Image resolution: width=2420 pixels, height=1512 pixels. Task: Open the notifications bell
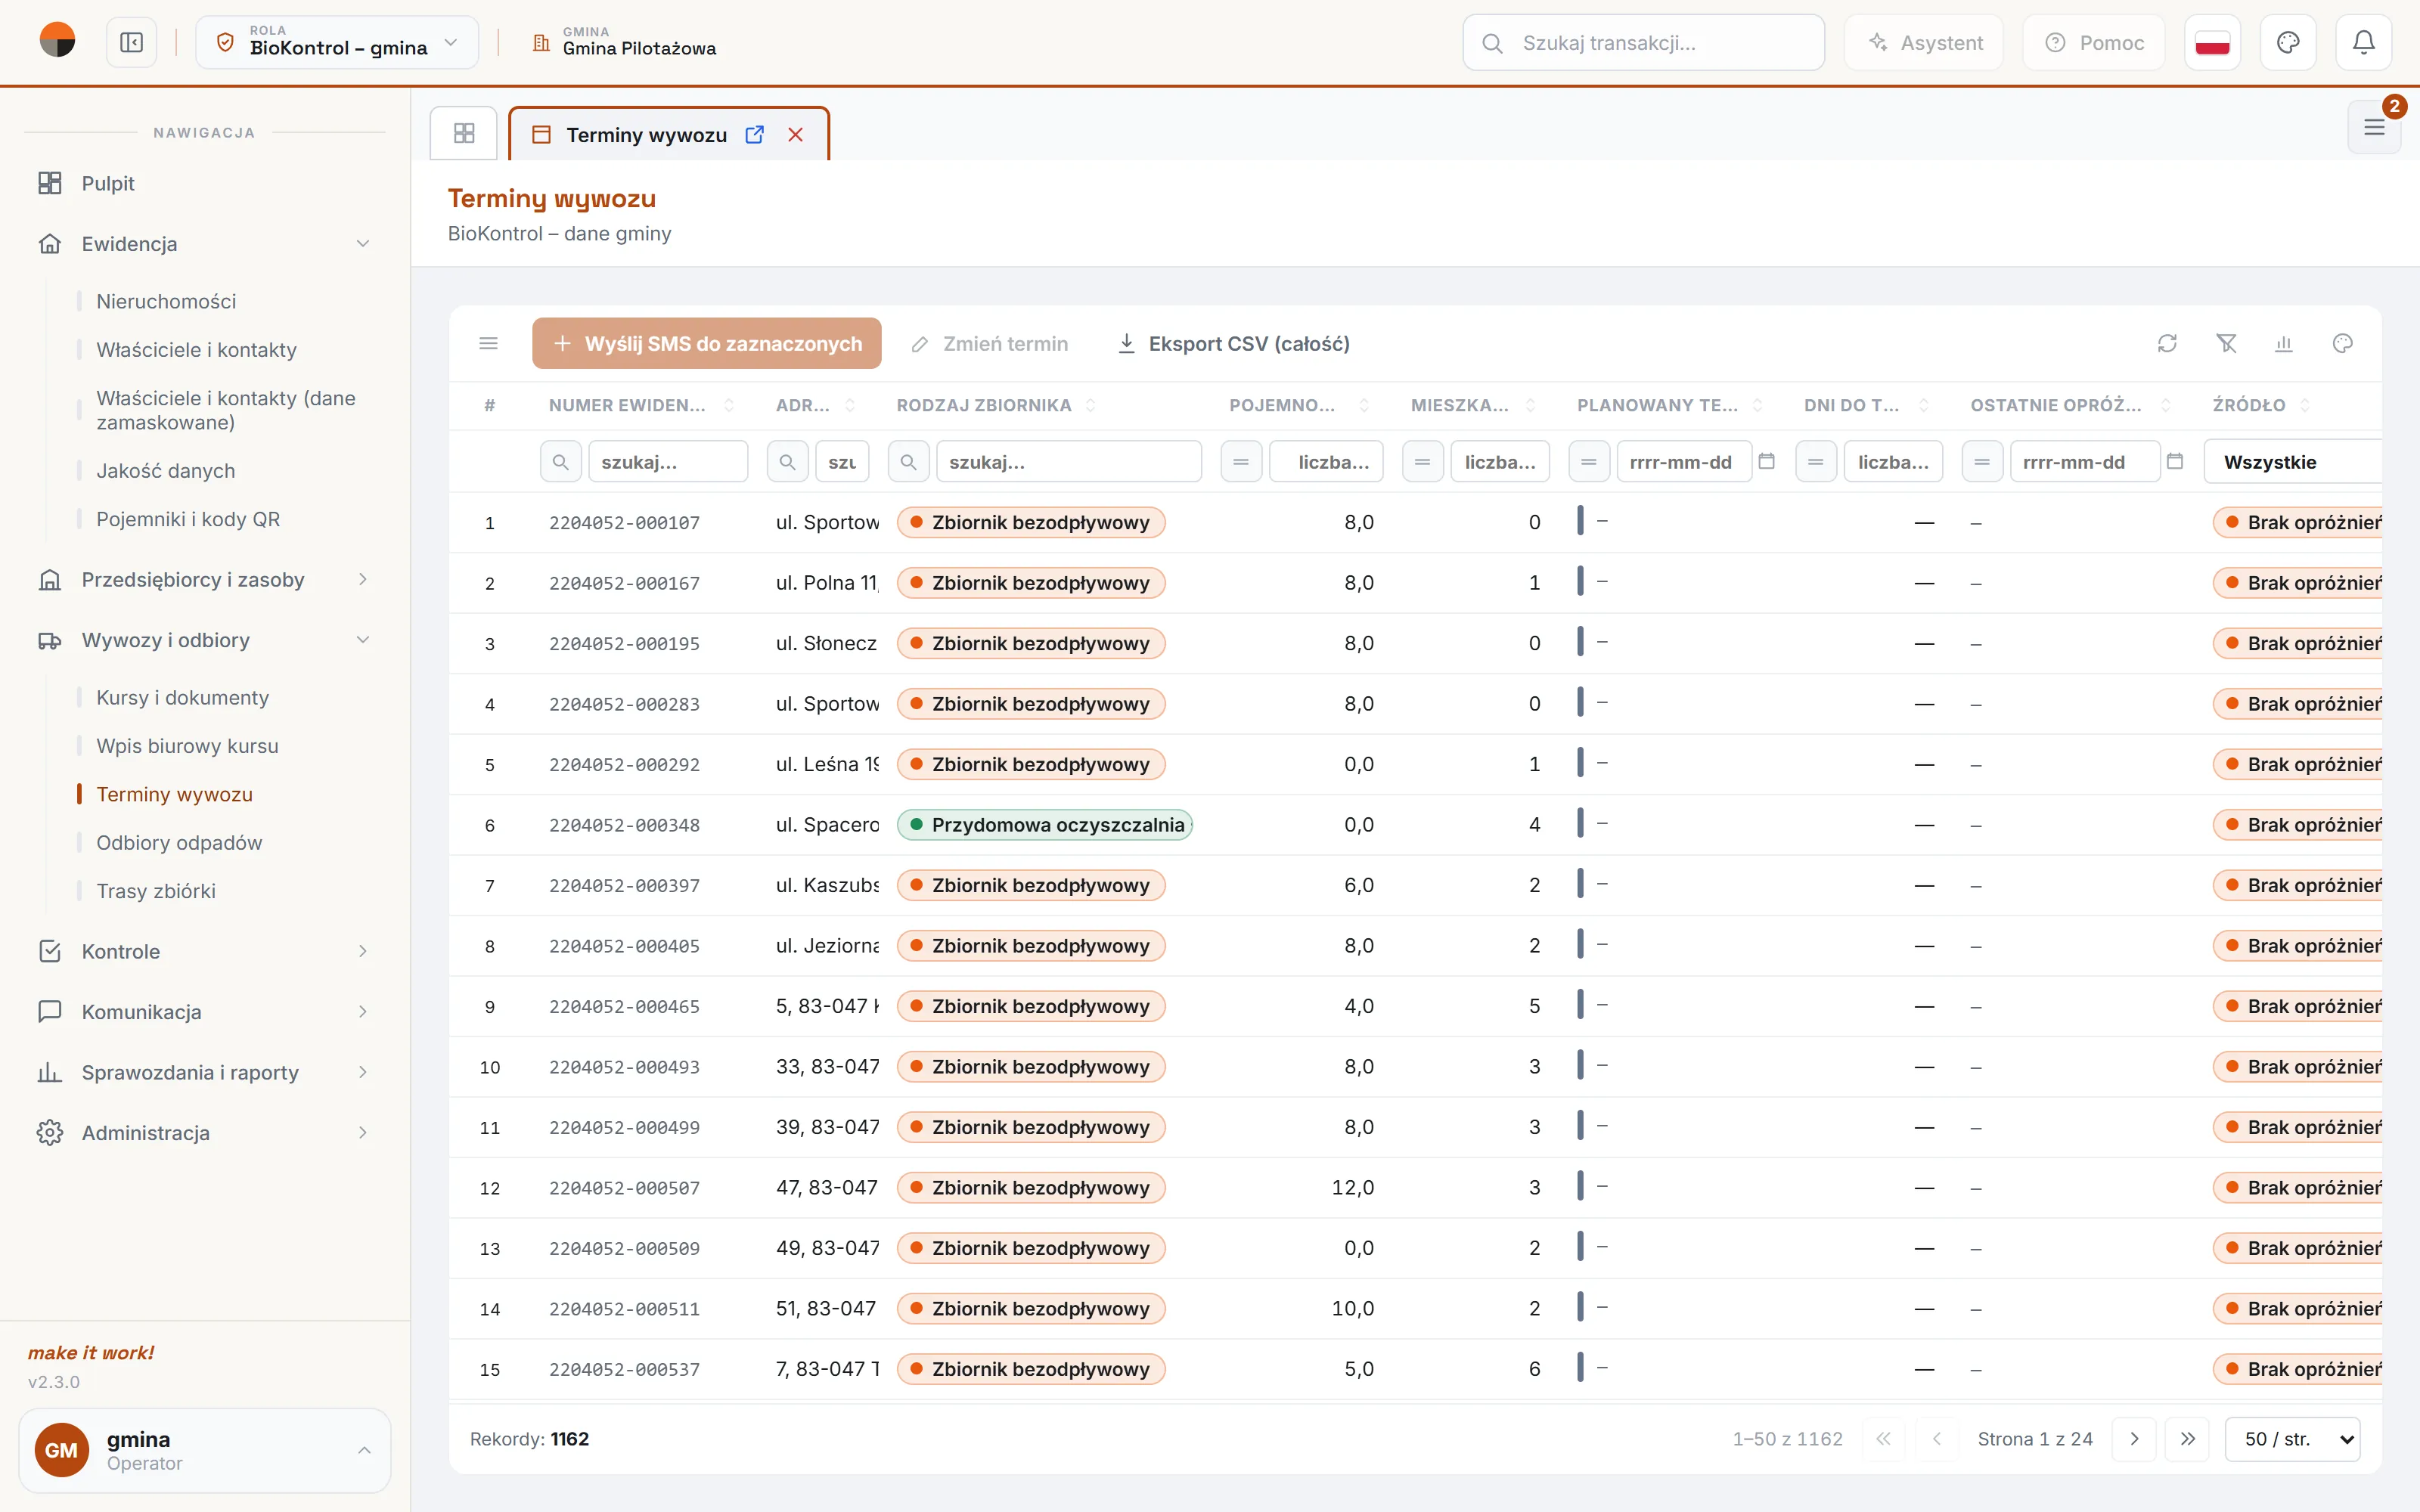coord(2363,43)
